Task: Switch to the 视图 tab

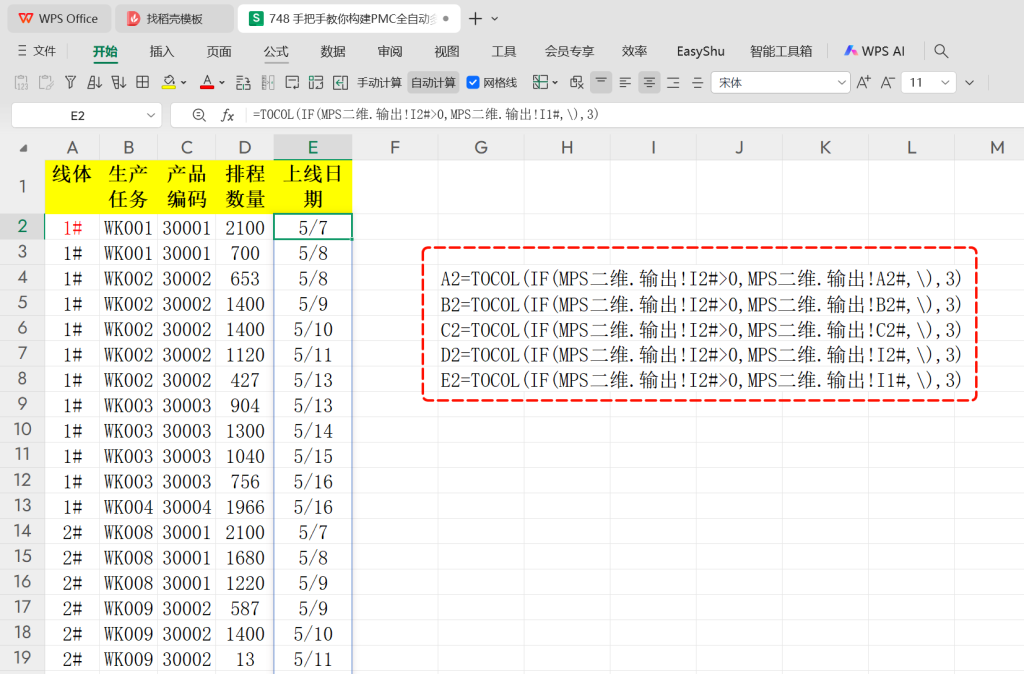Action: [447, 52]
